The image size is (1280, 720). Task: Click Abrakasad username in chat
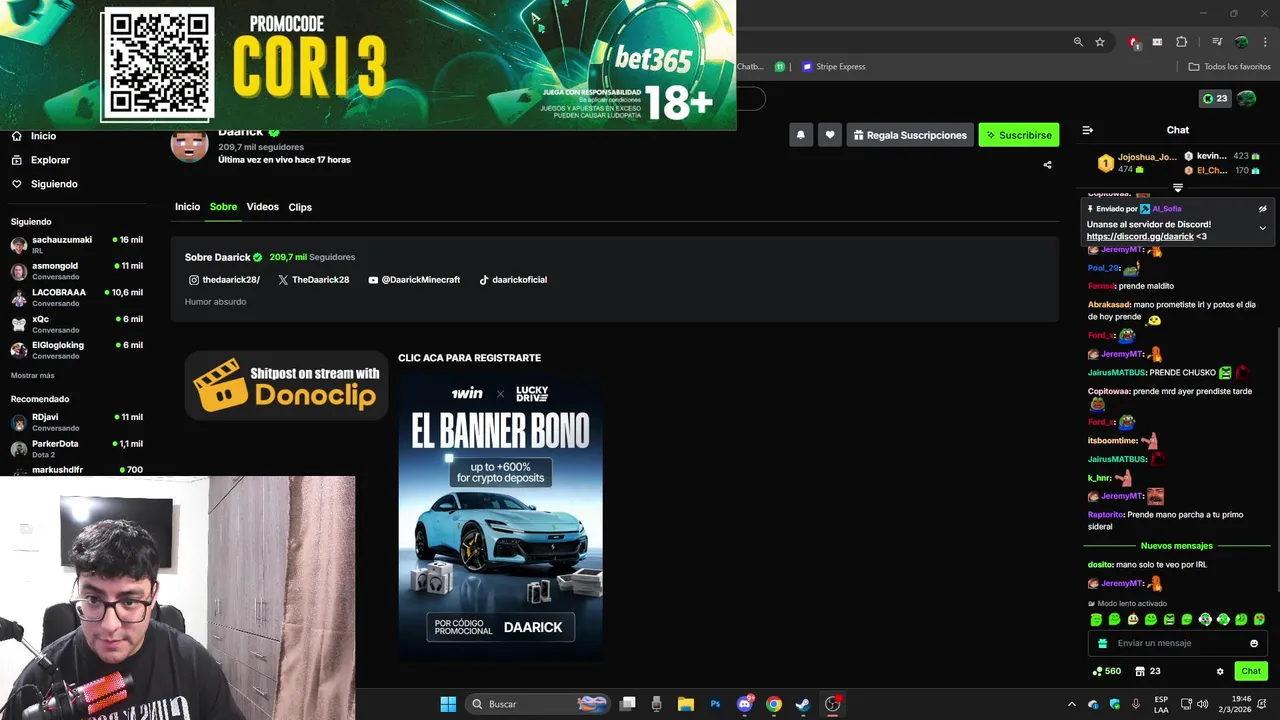1109,304
